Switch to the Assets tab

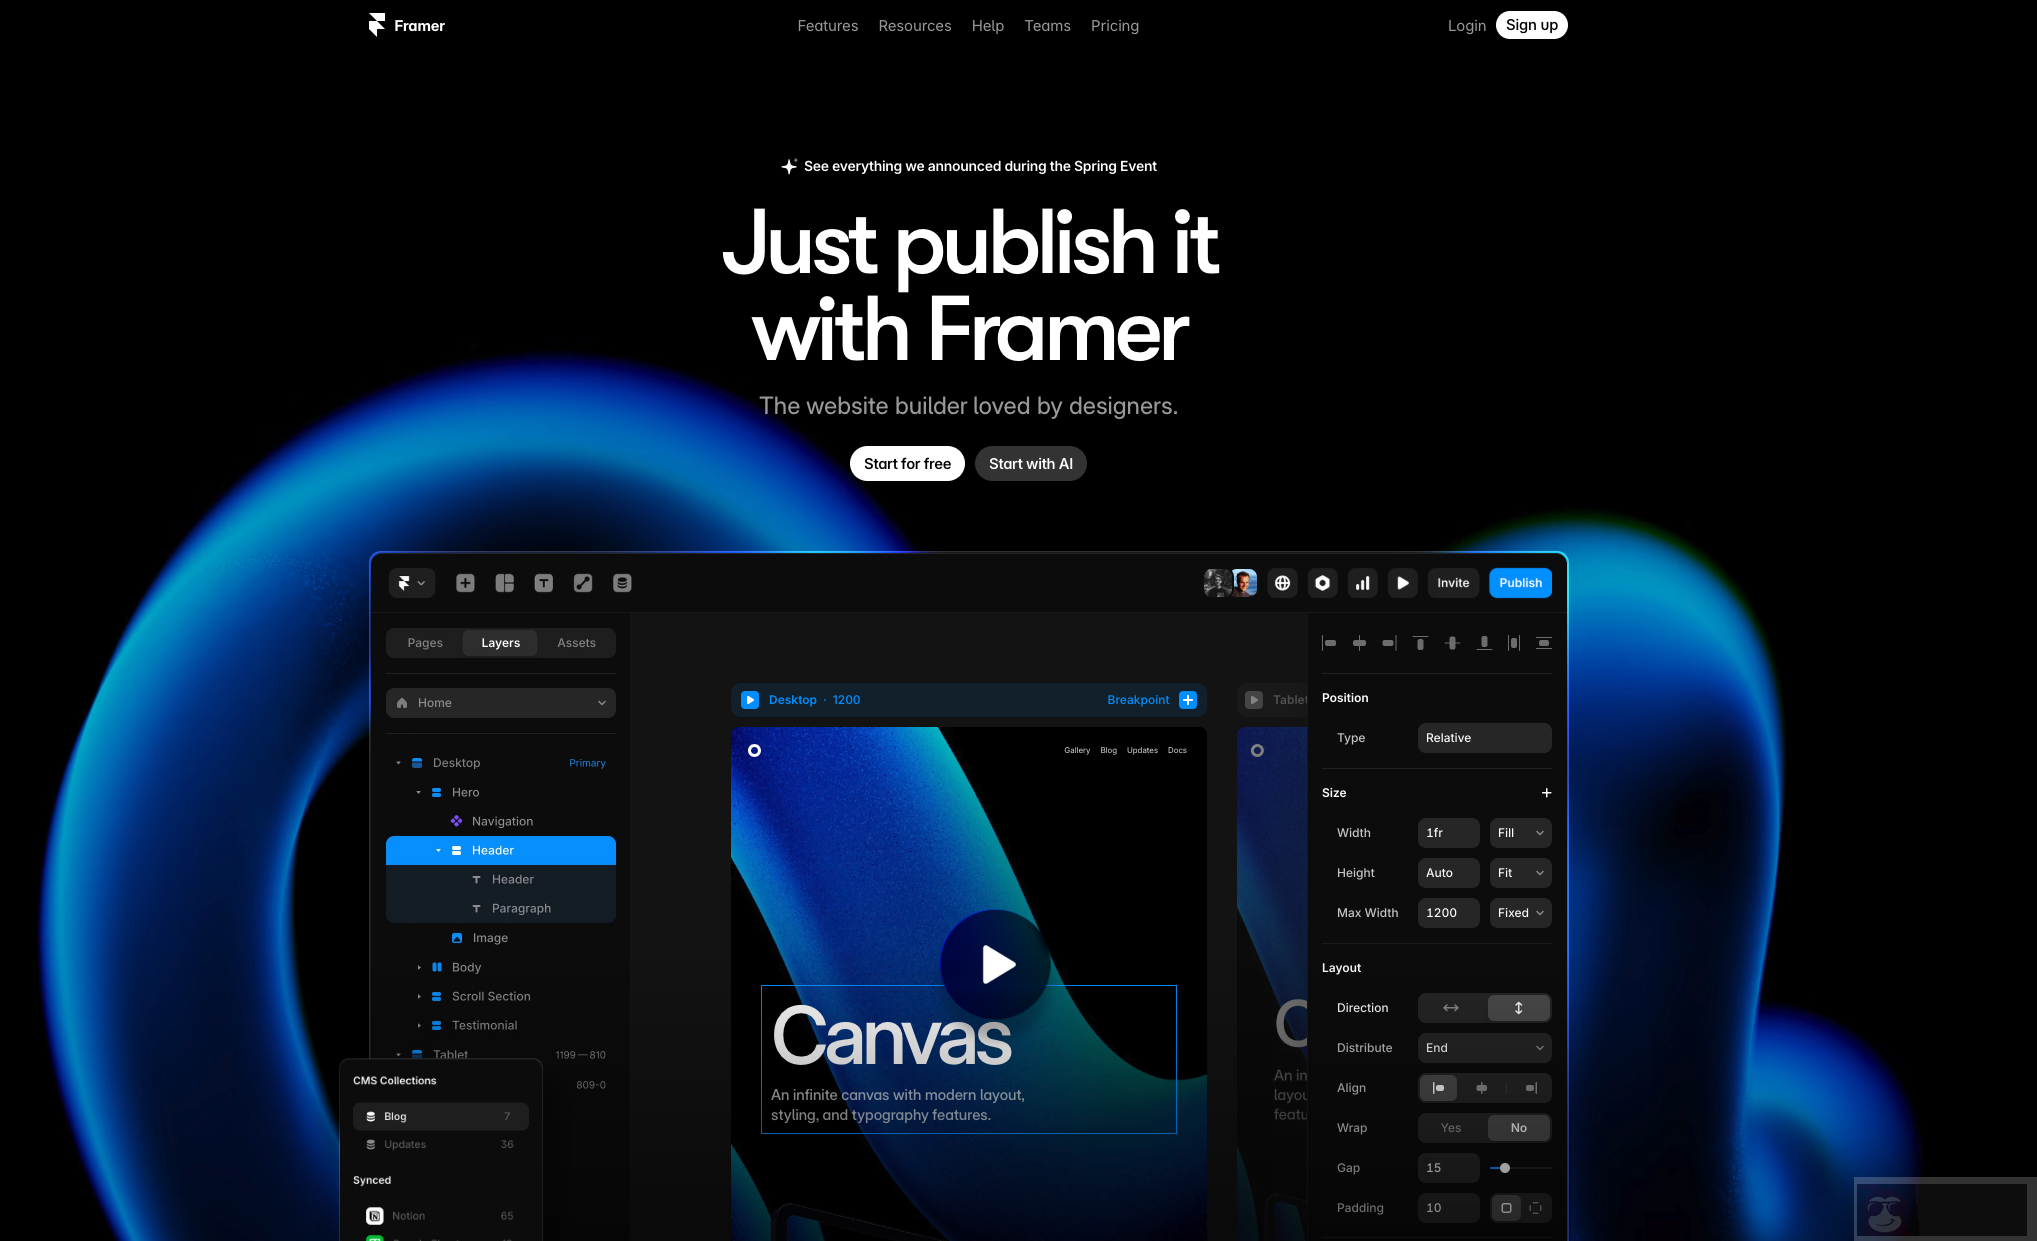[576, 643]
